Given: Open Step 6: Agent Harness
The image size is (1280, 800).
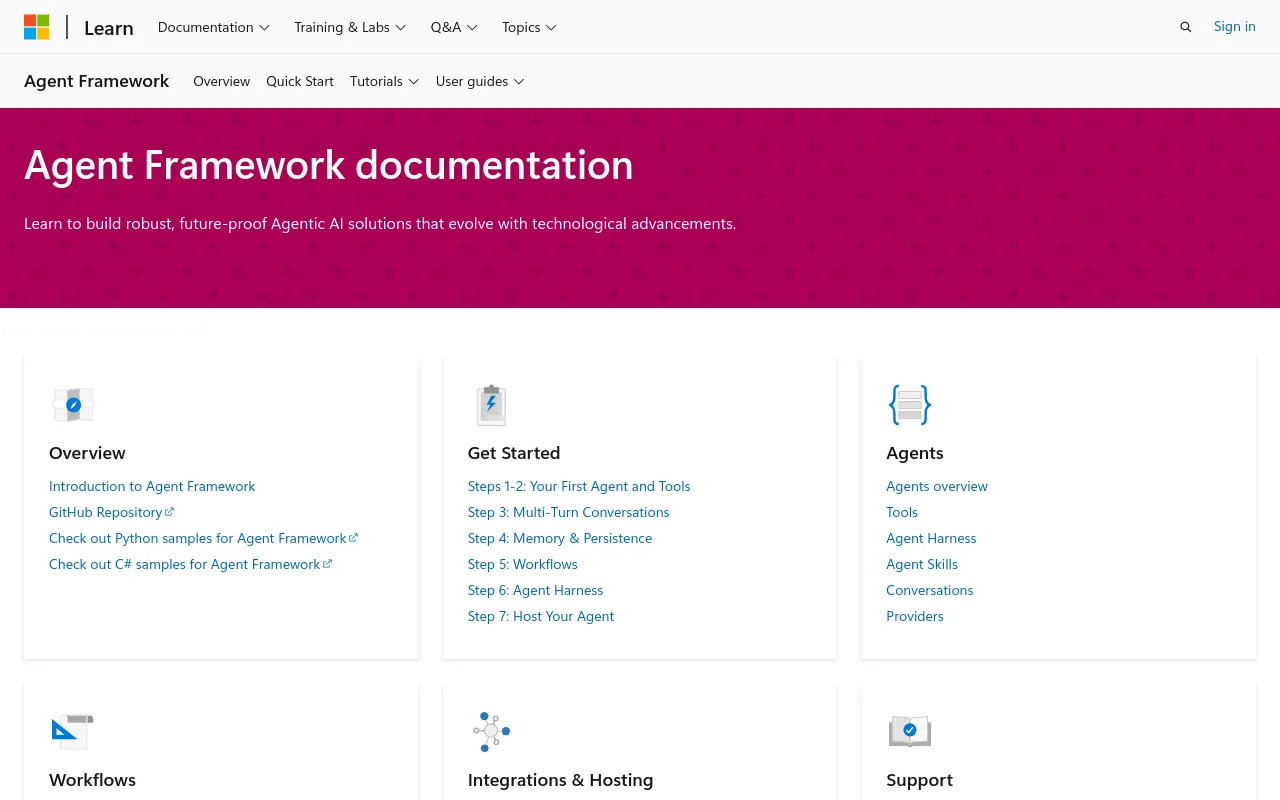Looking at the screenshot, I should (536, 590).
